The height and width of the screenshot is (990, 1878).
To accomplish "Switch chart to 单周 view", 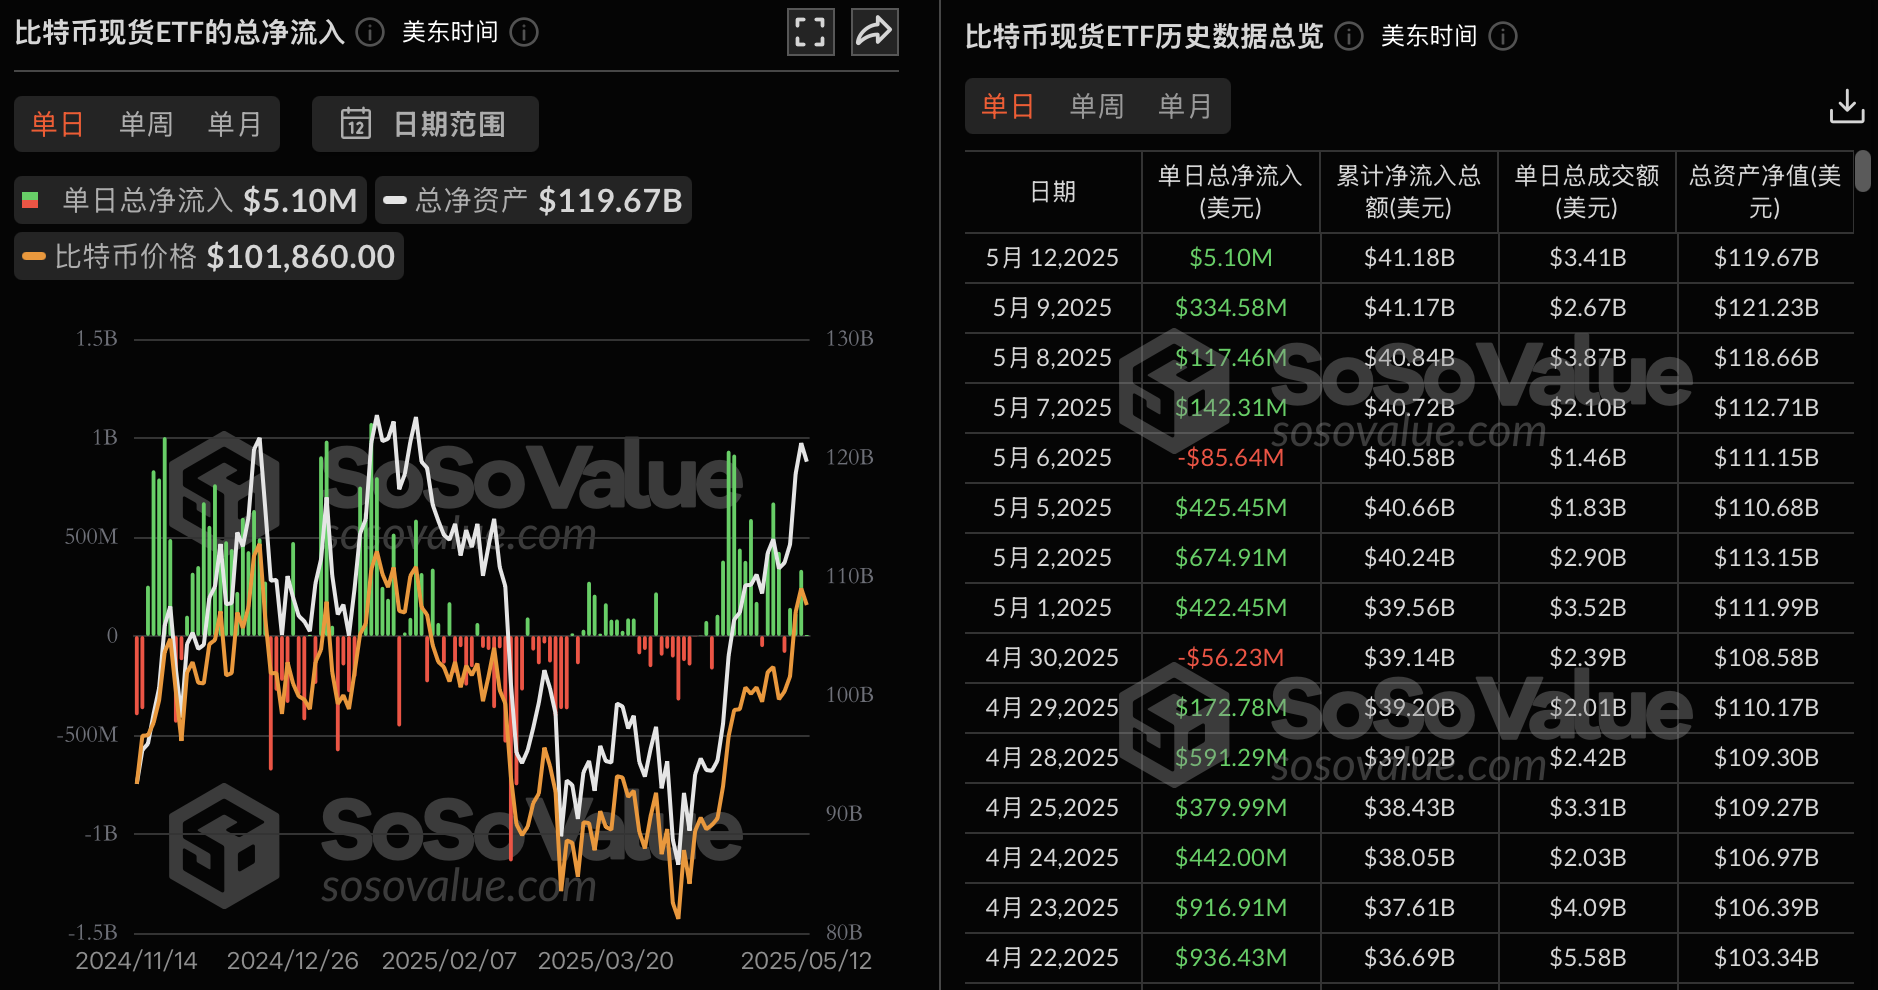I will point(146,124).
